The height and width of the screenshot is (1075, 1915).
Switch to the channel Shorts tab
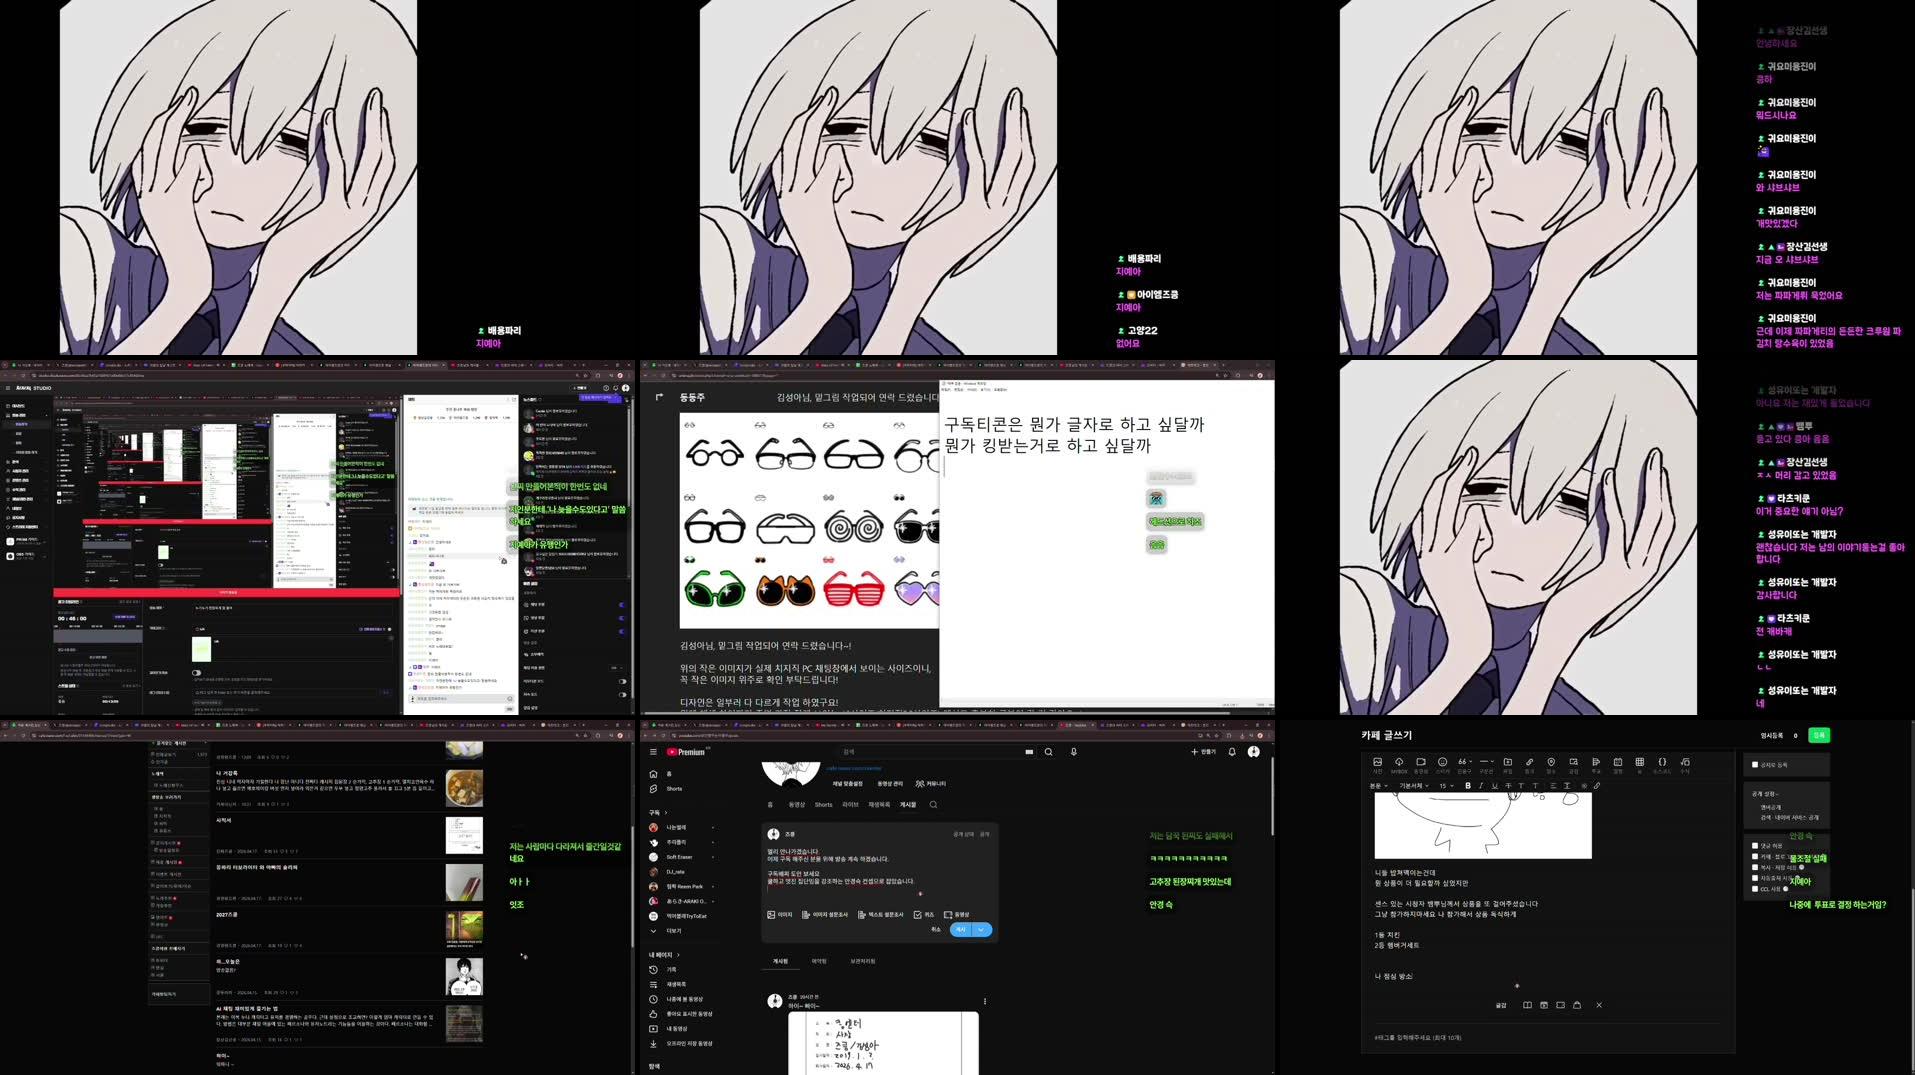[x=823, y=804]
